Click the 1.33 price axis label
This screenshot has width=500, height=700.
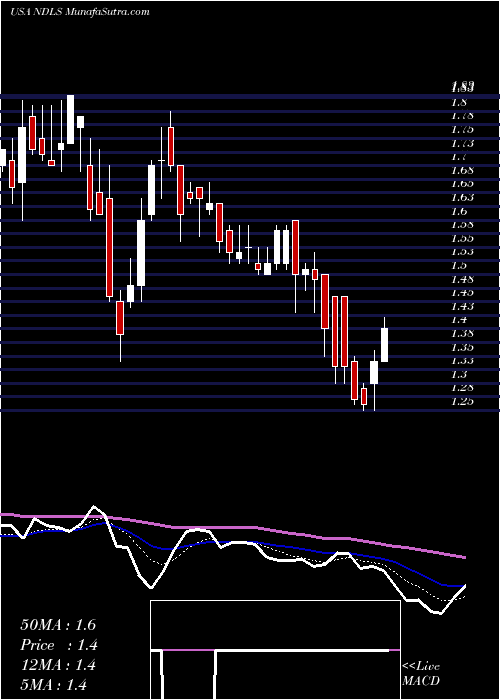[463, 361]
